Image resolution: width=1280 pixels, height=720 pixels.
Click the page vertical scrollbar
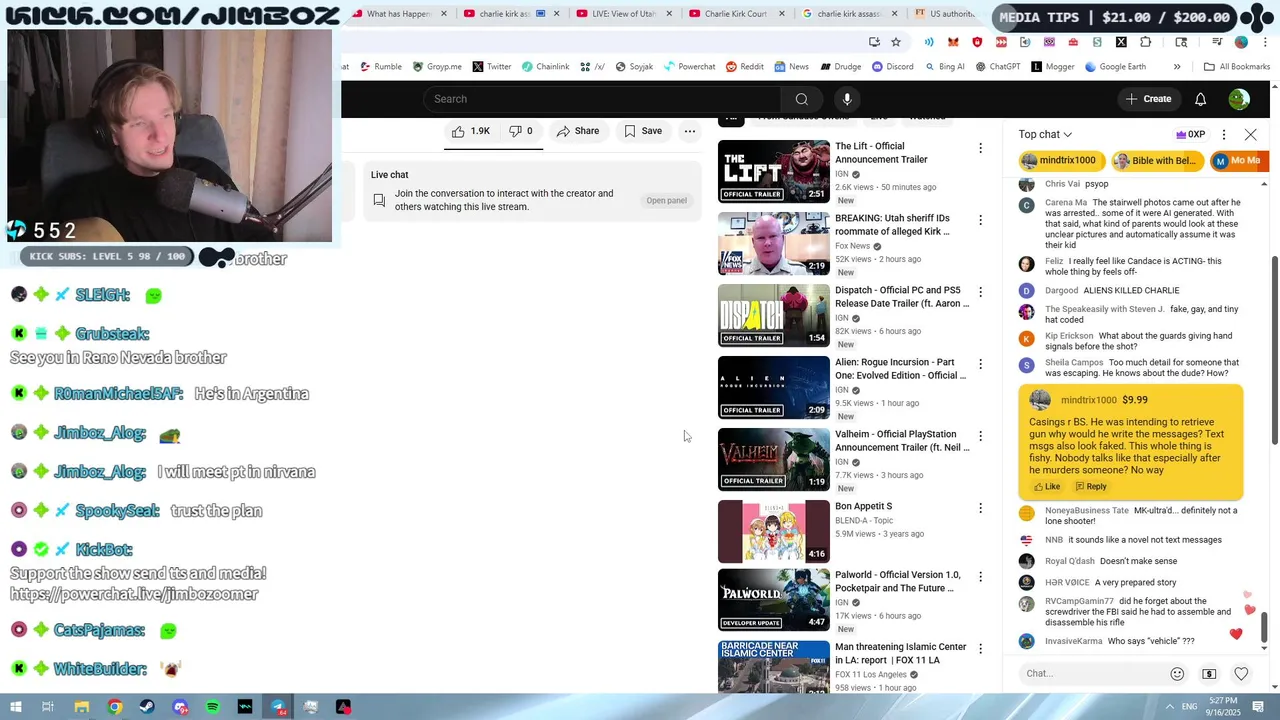(x=1275, y=350)
